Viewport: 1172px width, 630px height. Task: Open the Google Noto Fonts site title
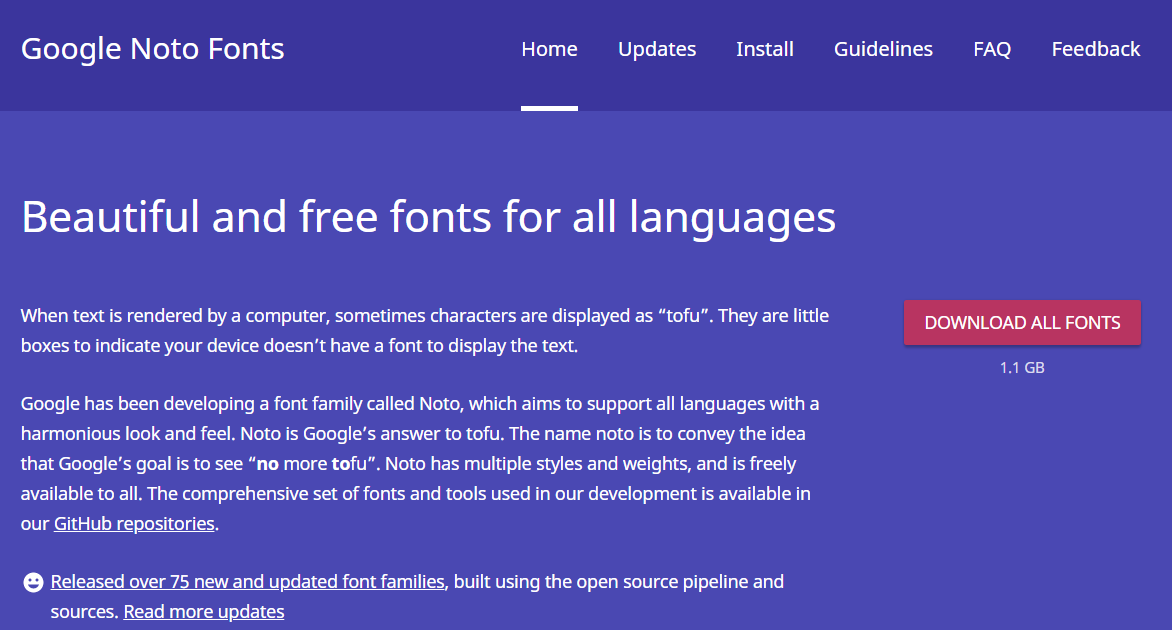pos(152,49)
